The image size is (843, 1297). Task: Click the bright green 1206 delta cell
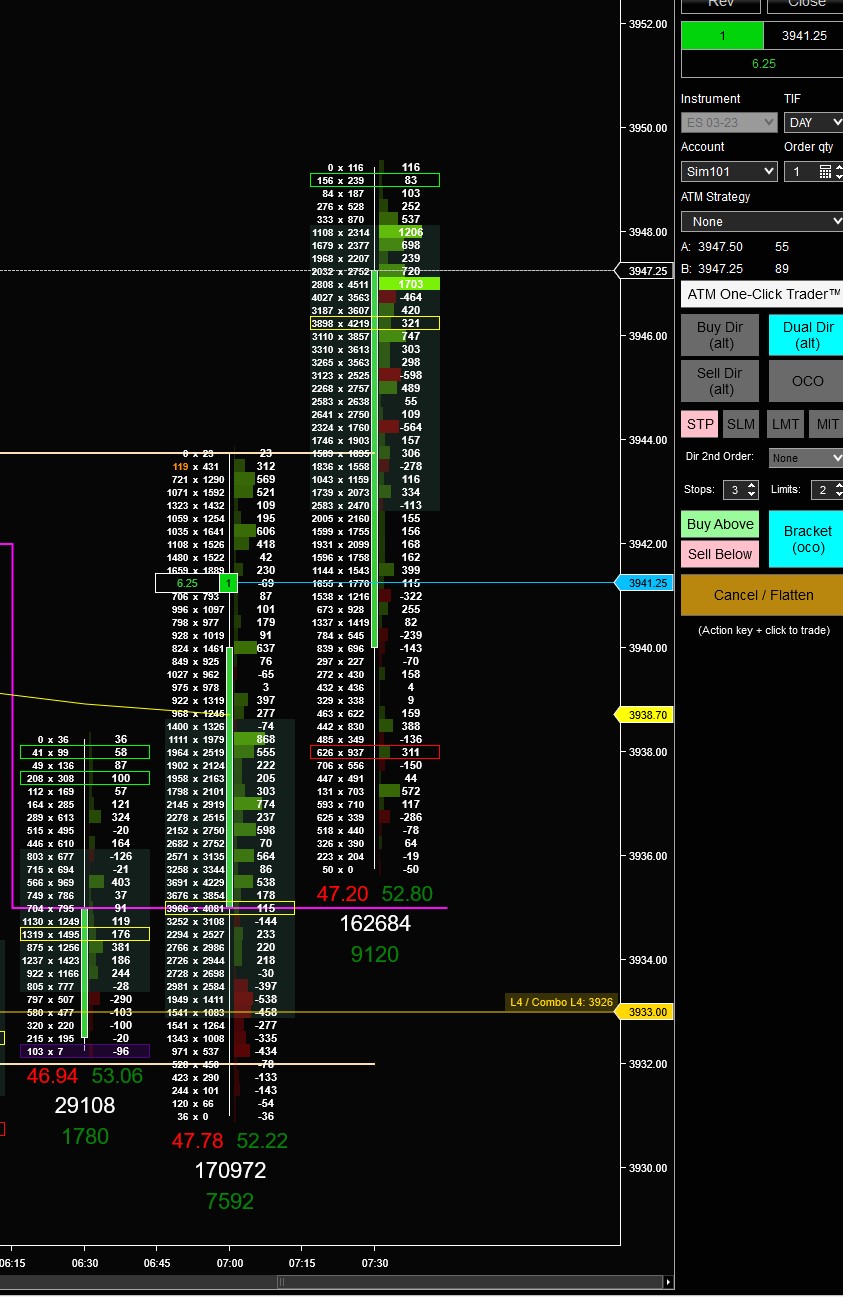(x=409, y=232)
